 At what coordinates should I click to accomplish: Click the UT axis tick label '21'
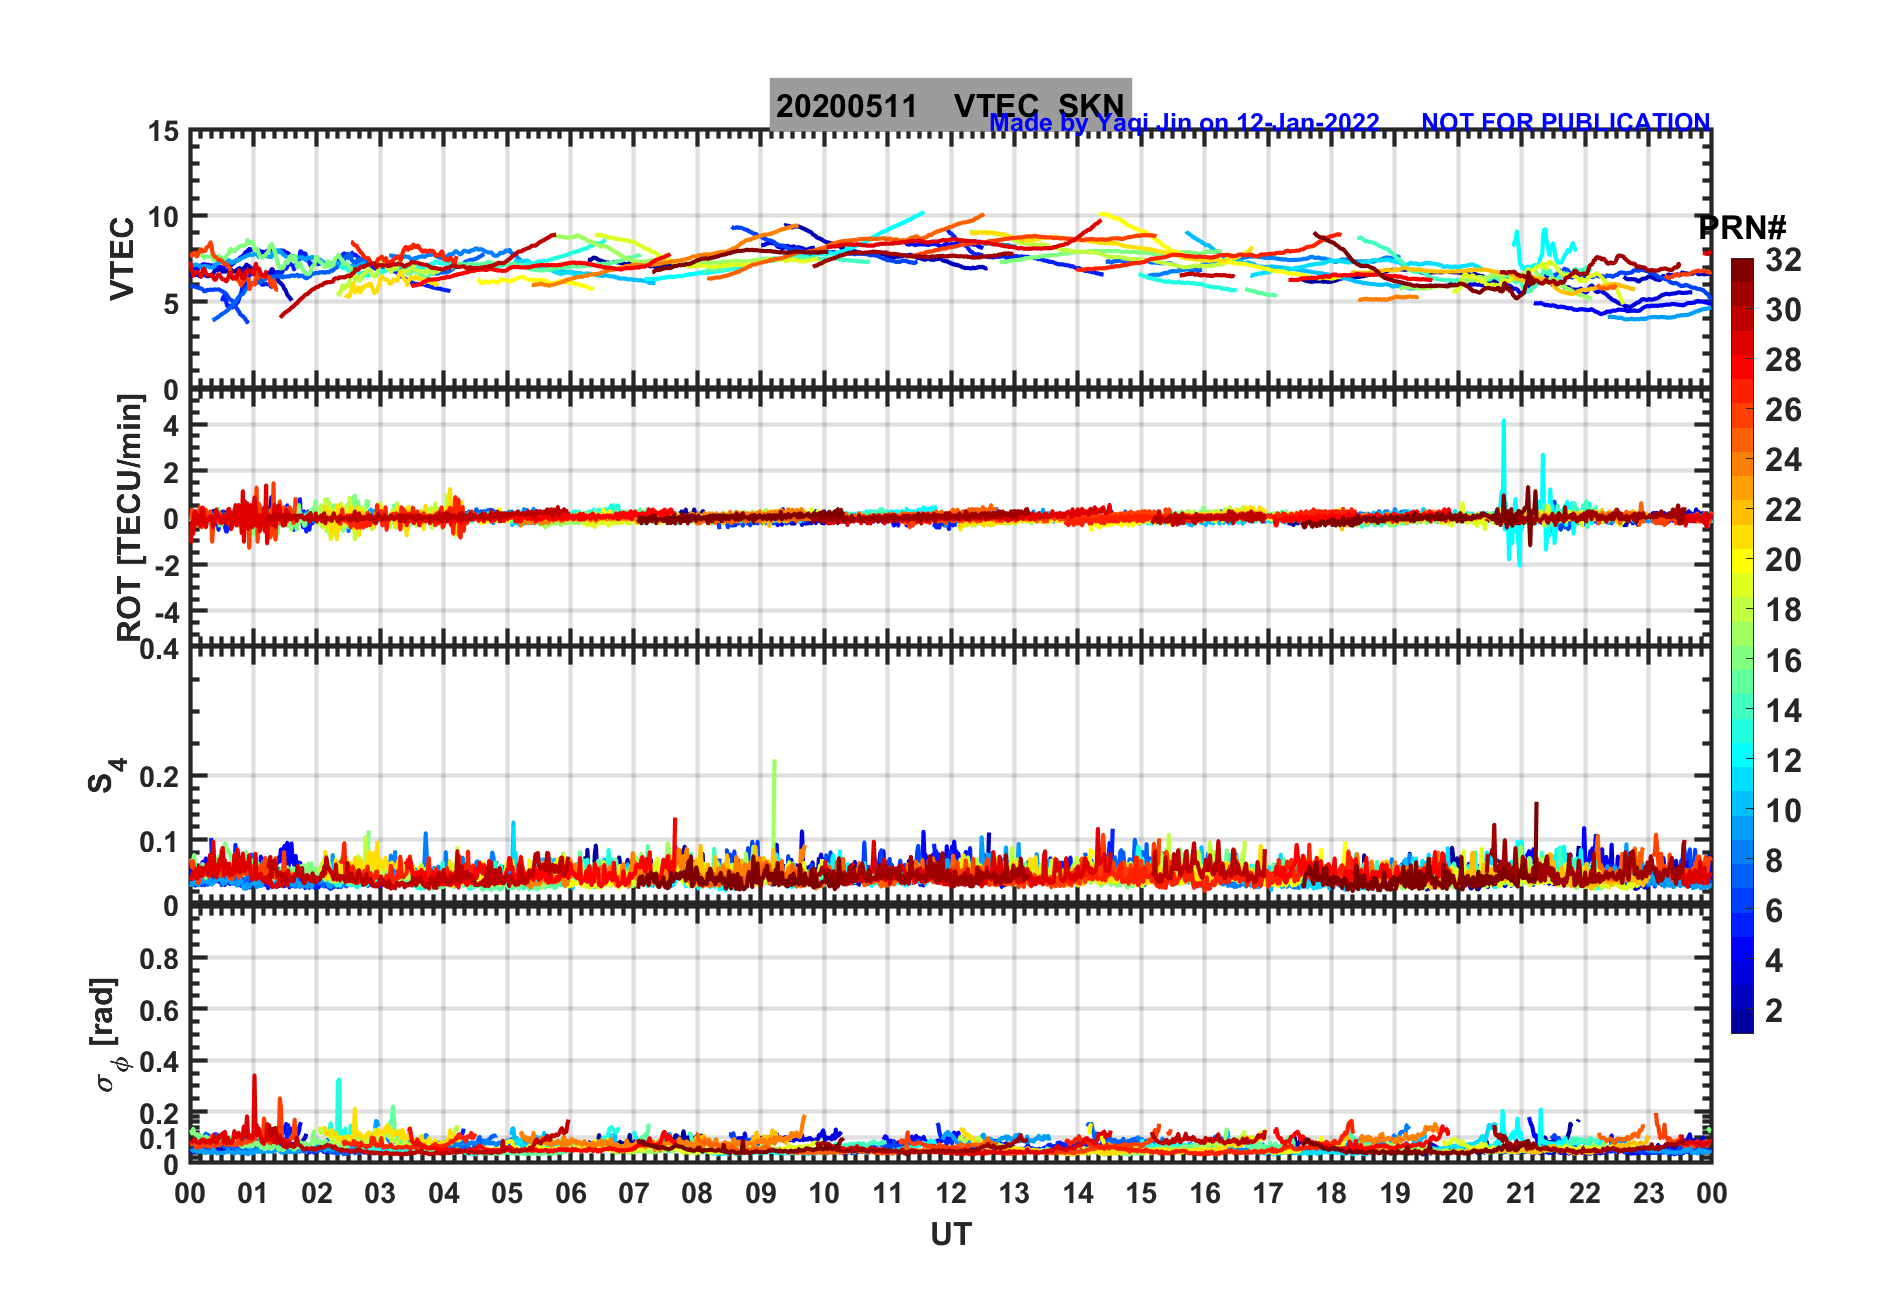1522,1193
